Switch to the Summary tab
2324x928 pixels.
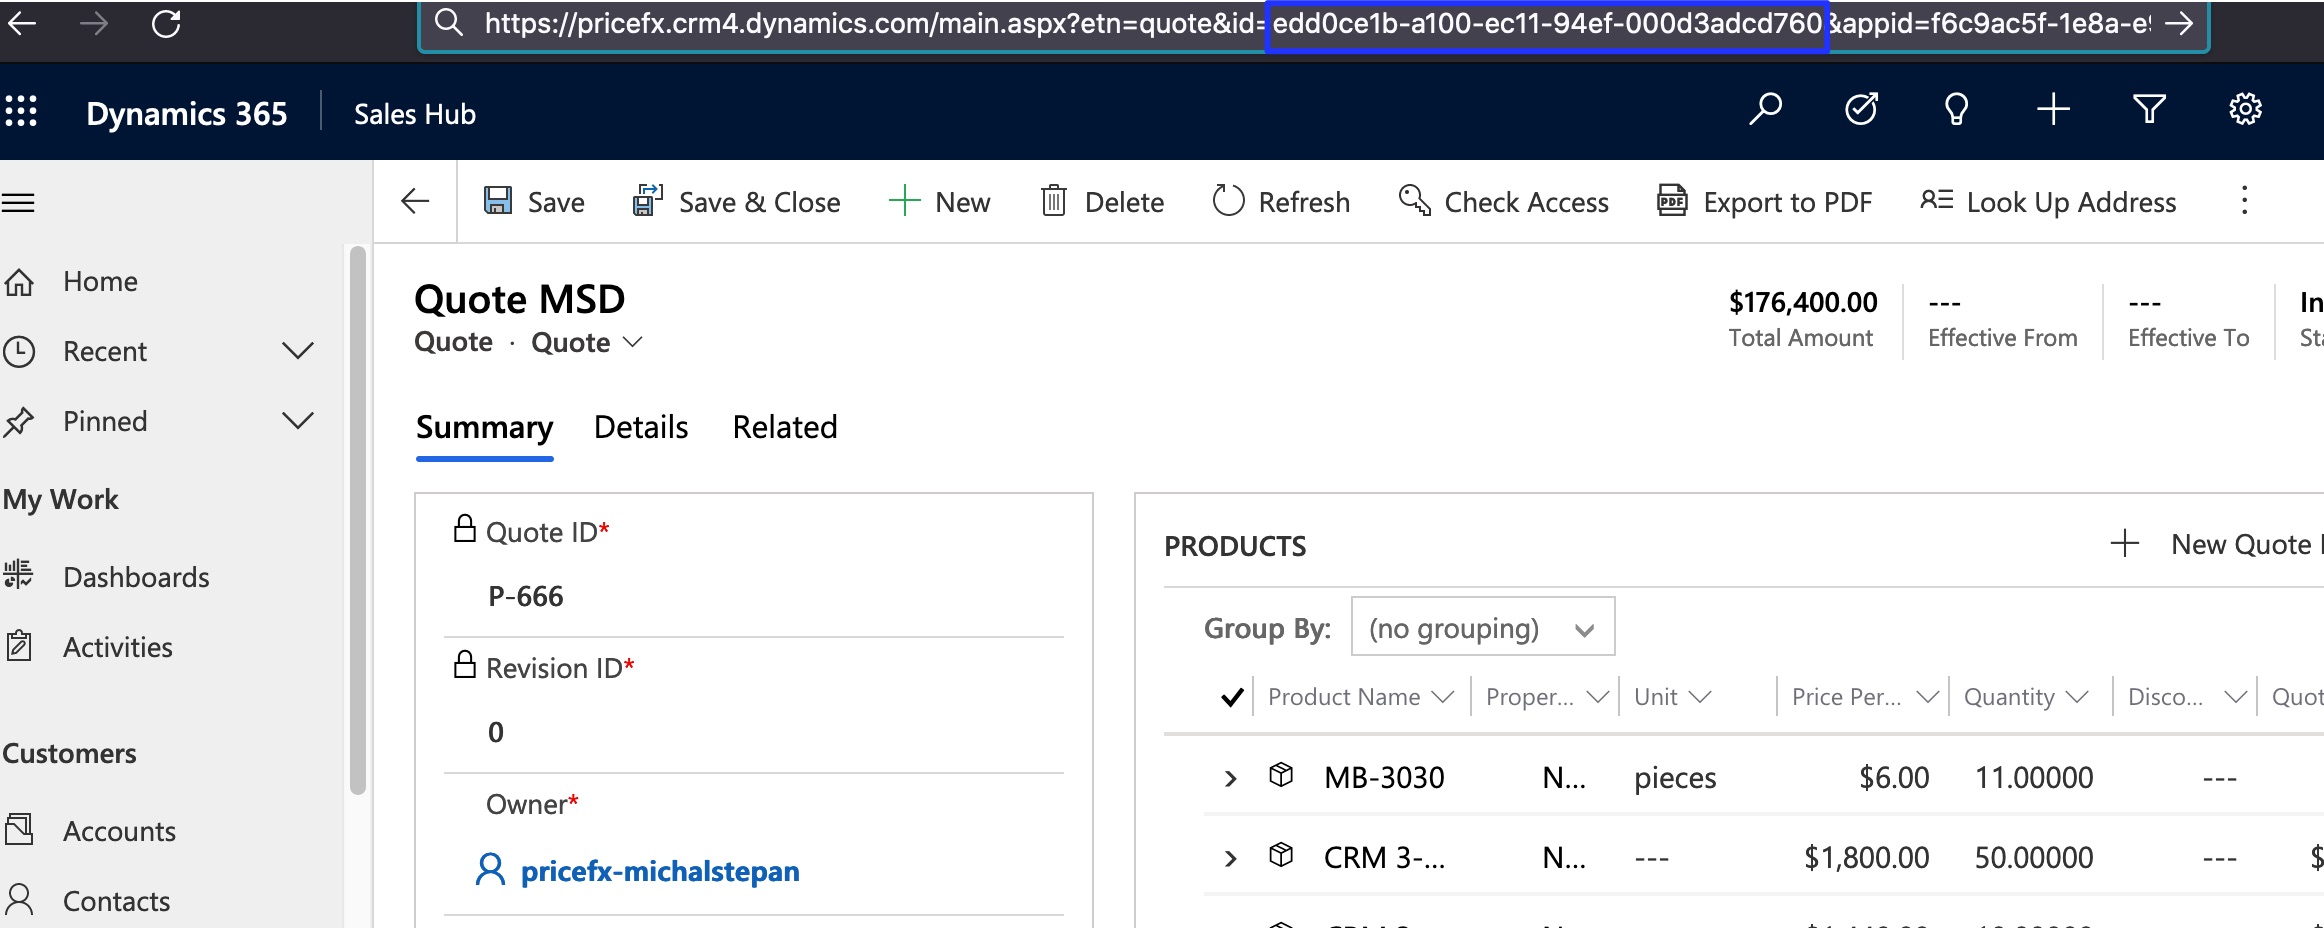[x=484, y=427]
